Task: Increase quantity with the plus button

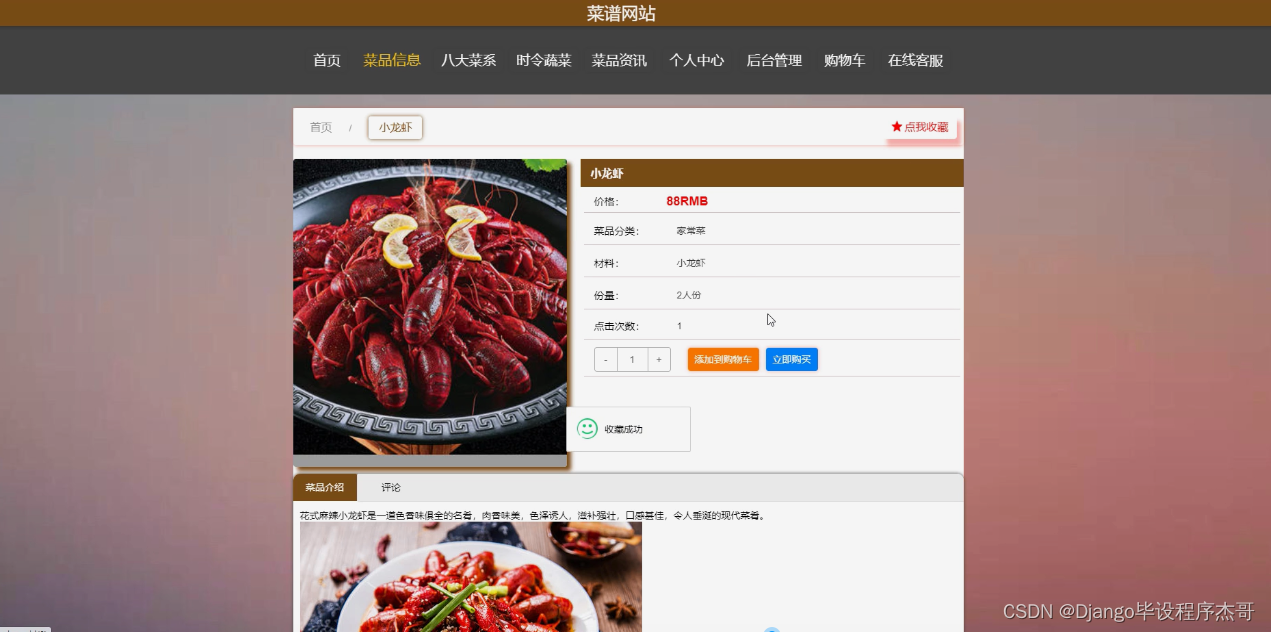Action: tap(659, 360)
